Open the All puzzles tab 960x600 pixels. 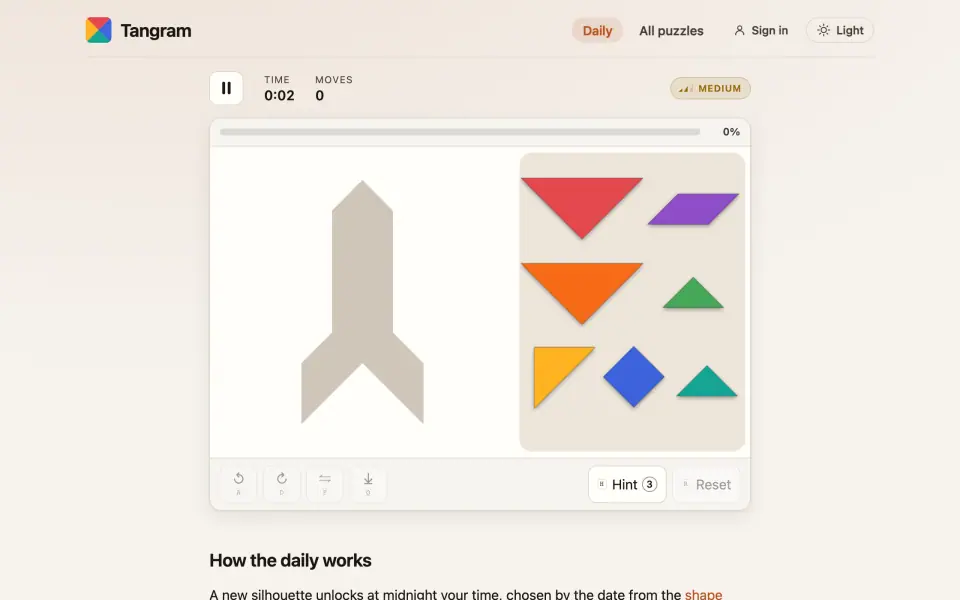tap(671, 31)
